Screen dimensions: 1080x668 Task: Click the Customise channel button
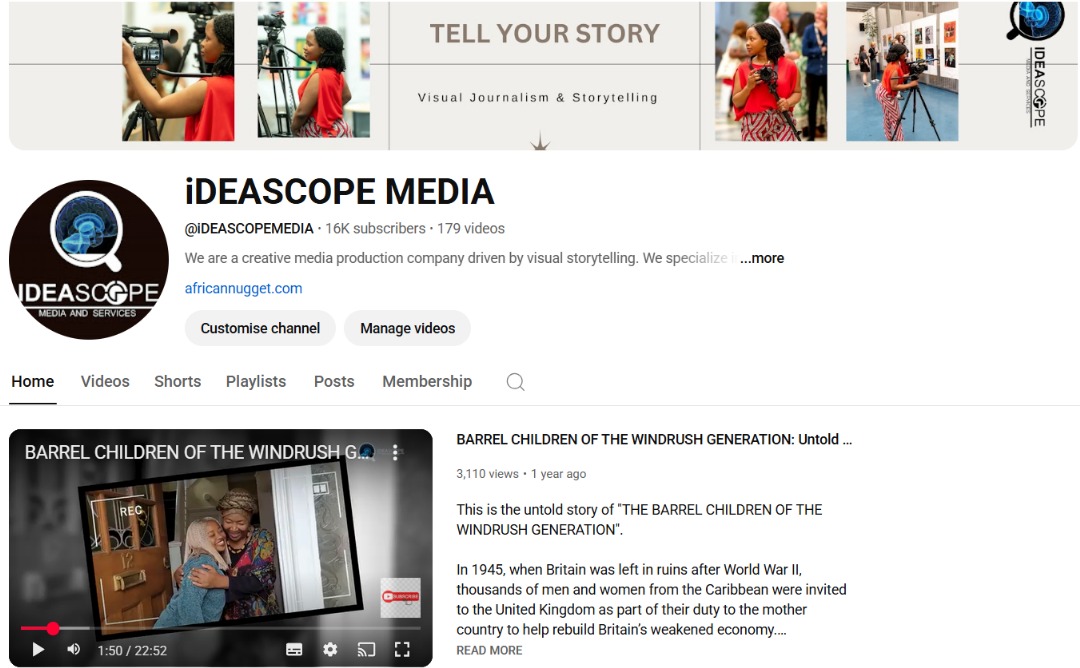pos(260,328)
